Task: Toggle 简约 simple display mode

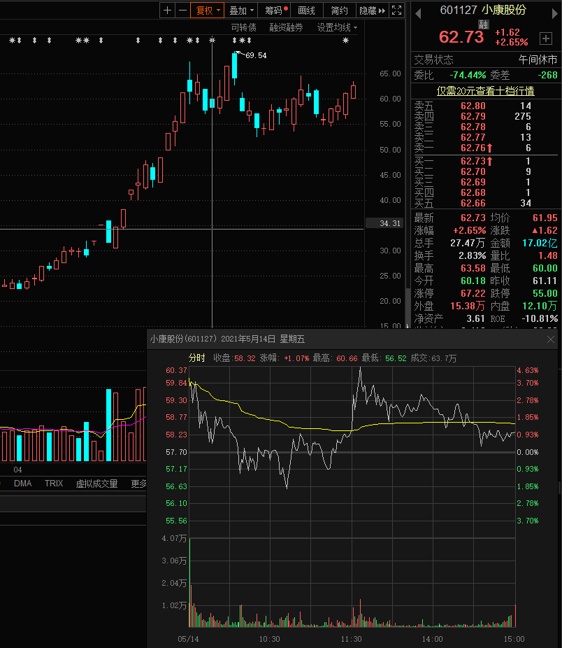Action: click(339, 10)
